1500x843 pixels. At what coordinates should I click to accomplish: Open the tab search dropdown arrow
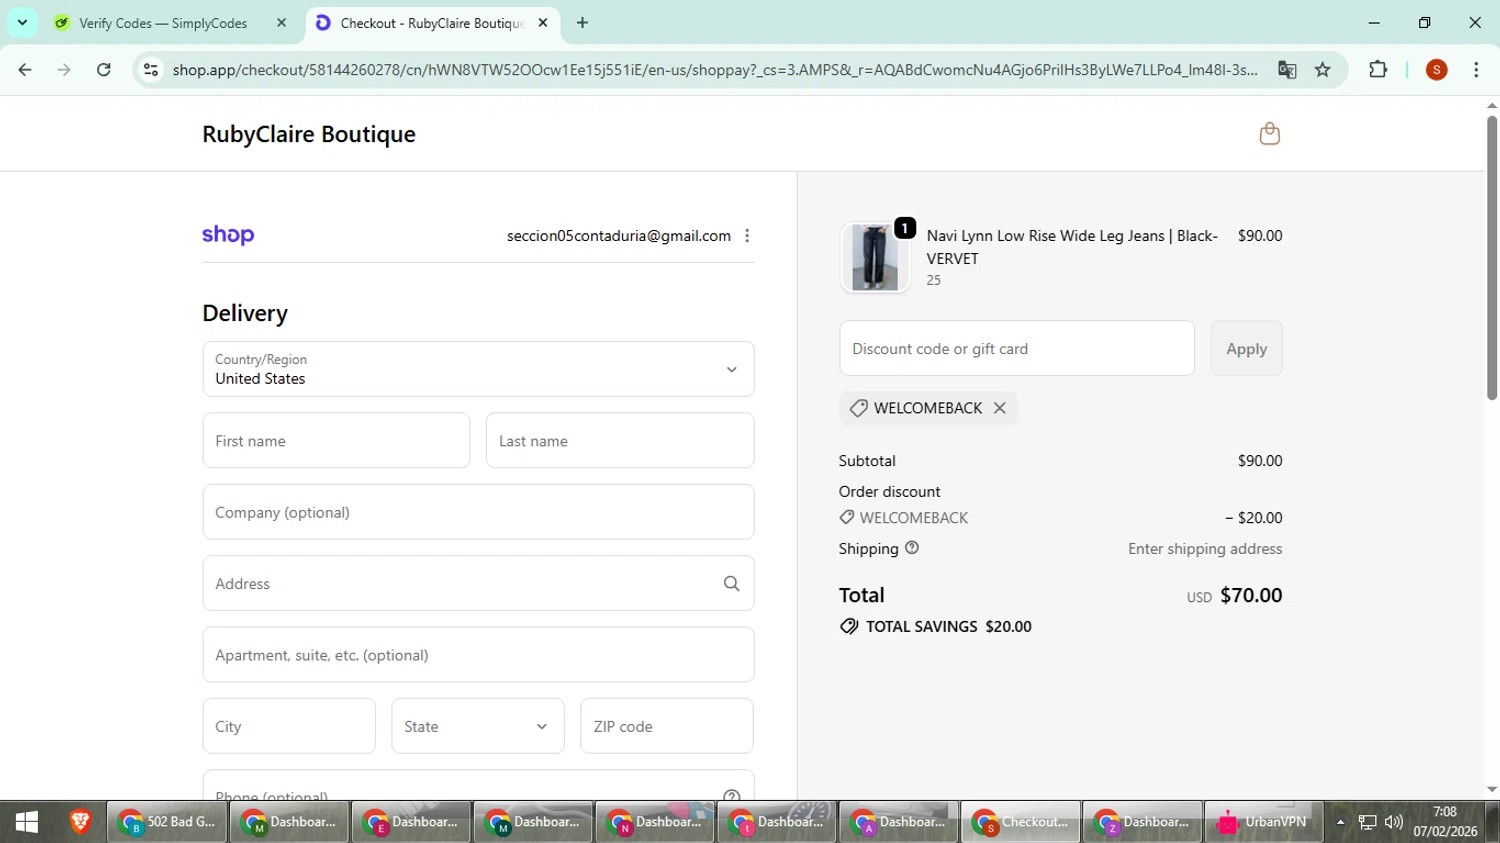[x=22, y=23]
